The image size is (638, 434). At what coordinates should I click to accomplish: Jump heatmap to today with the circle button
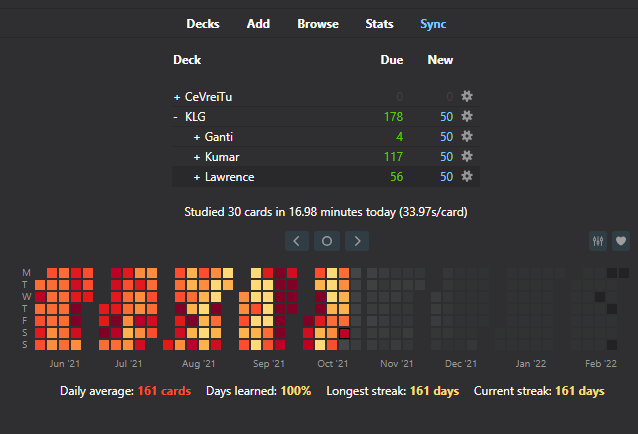(x=327, y=240)
